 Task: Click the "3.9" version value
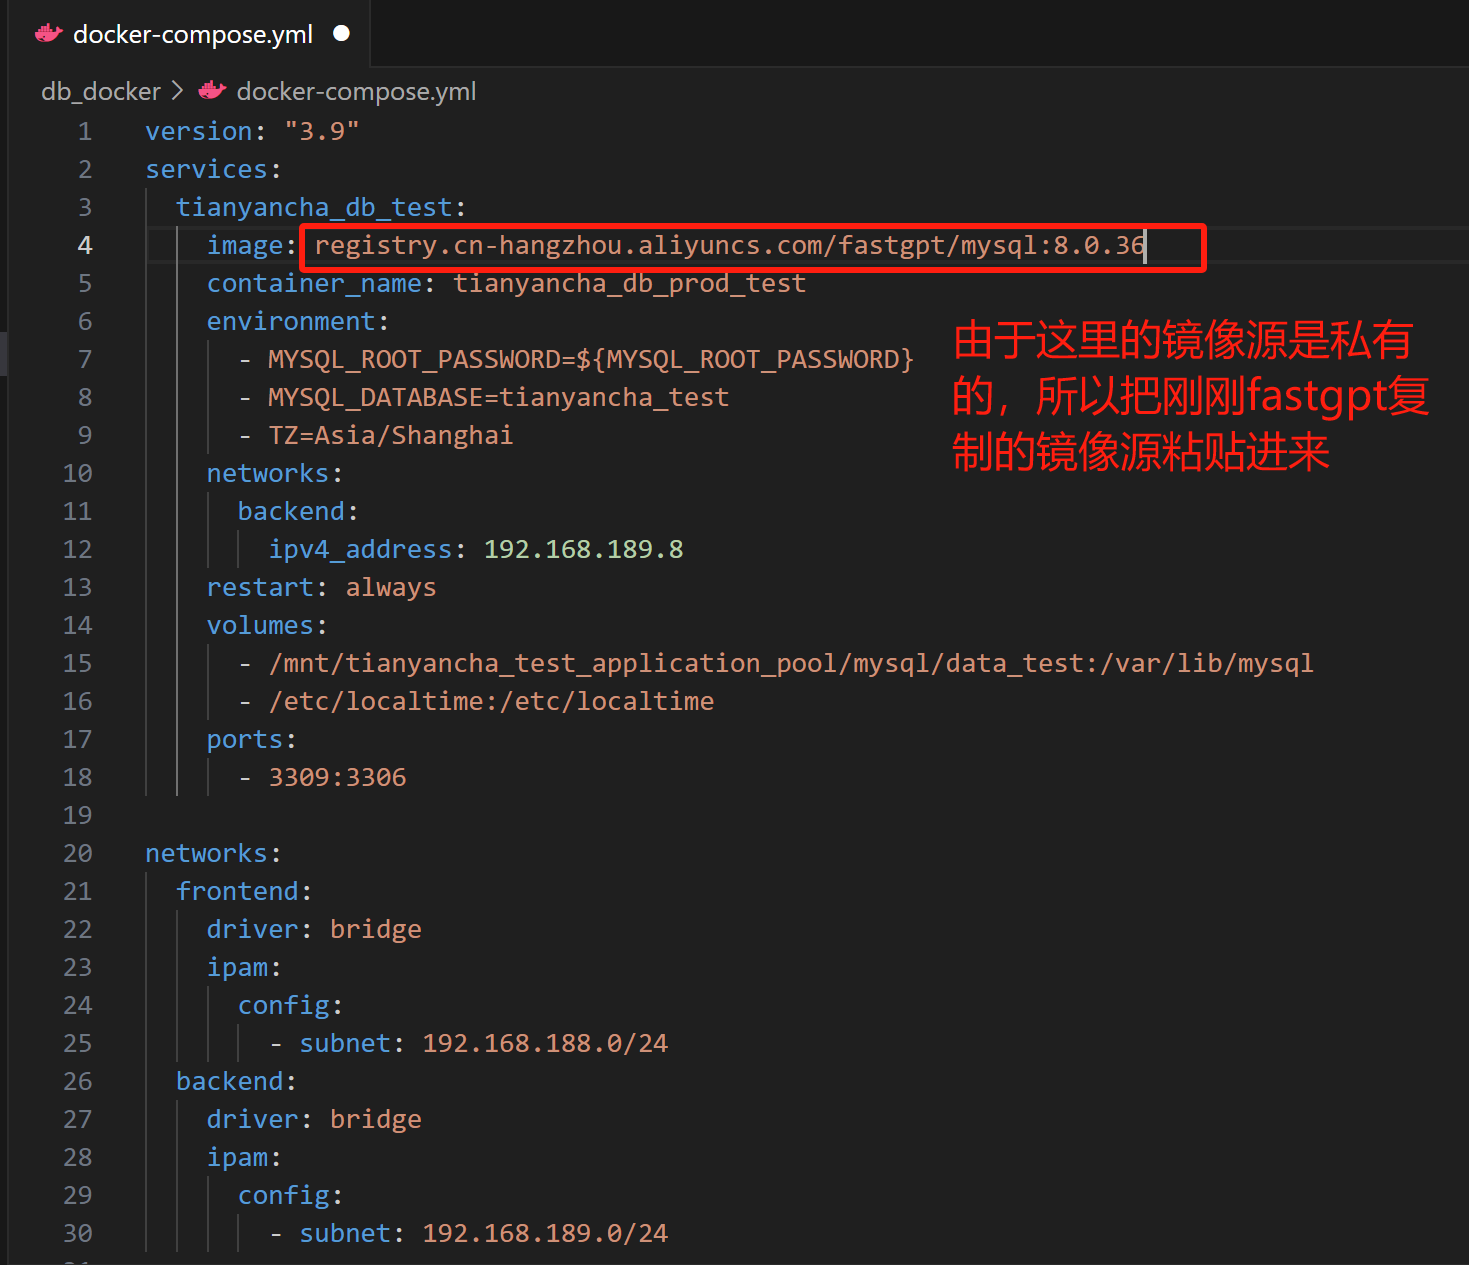[322, 131]
